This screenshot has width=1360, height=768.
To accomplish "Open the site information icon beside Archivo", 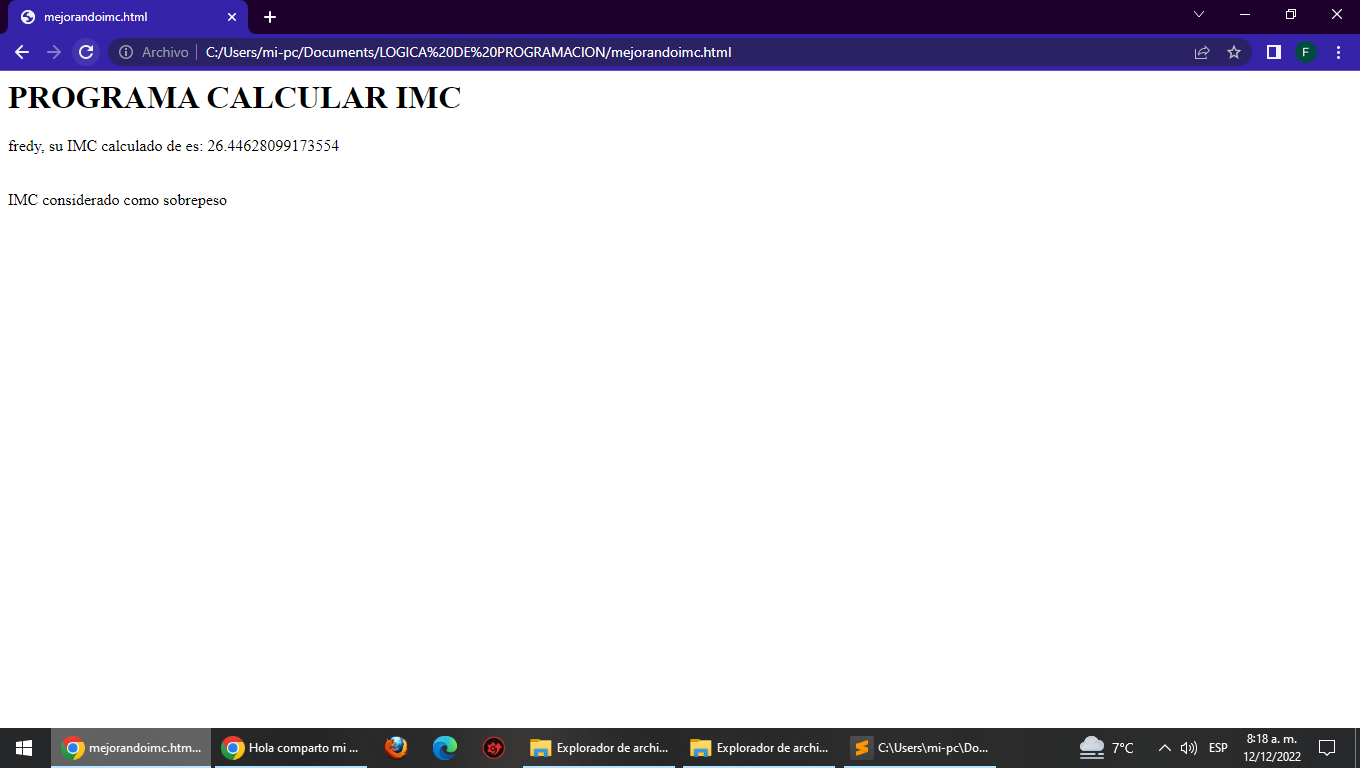I will 126,52.
